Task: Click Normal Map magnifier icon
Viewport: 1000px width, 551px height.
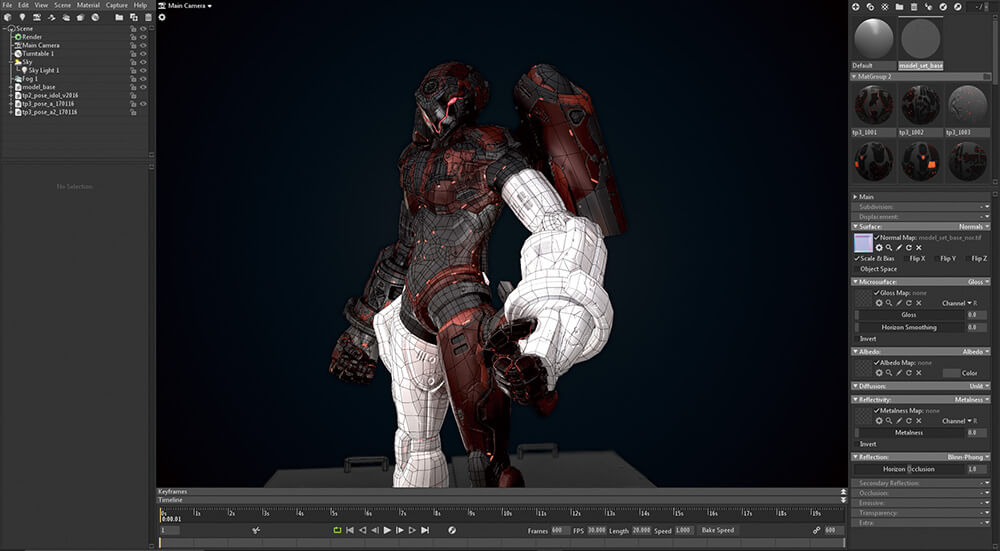Action: coord(889,247)
